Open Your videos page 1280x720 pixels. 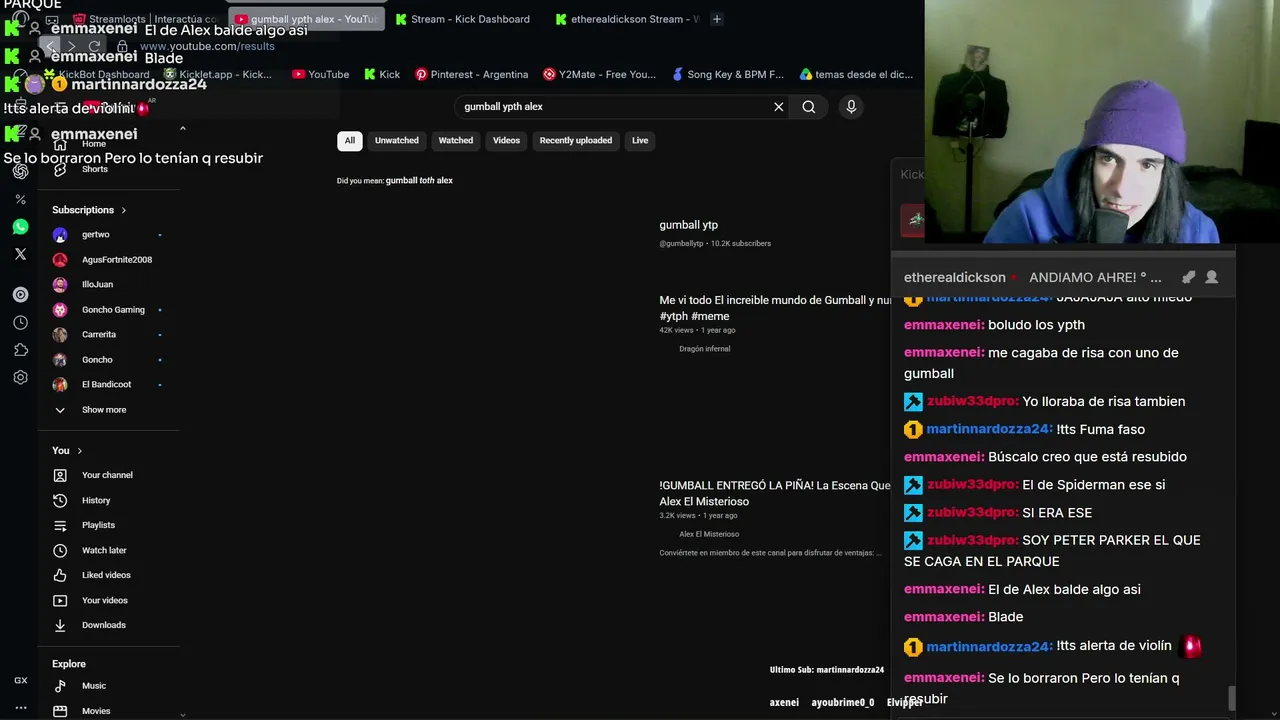(x=105, y=600)
